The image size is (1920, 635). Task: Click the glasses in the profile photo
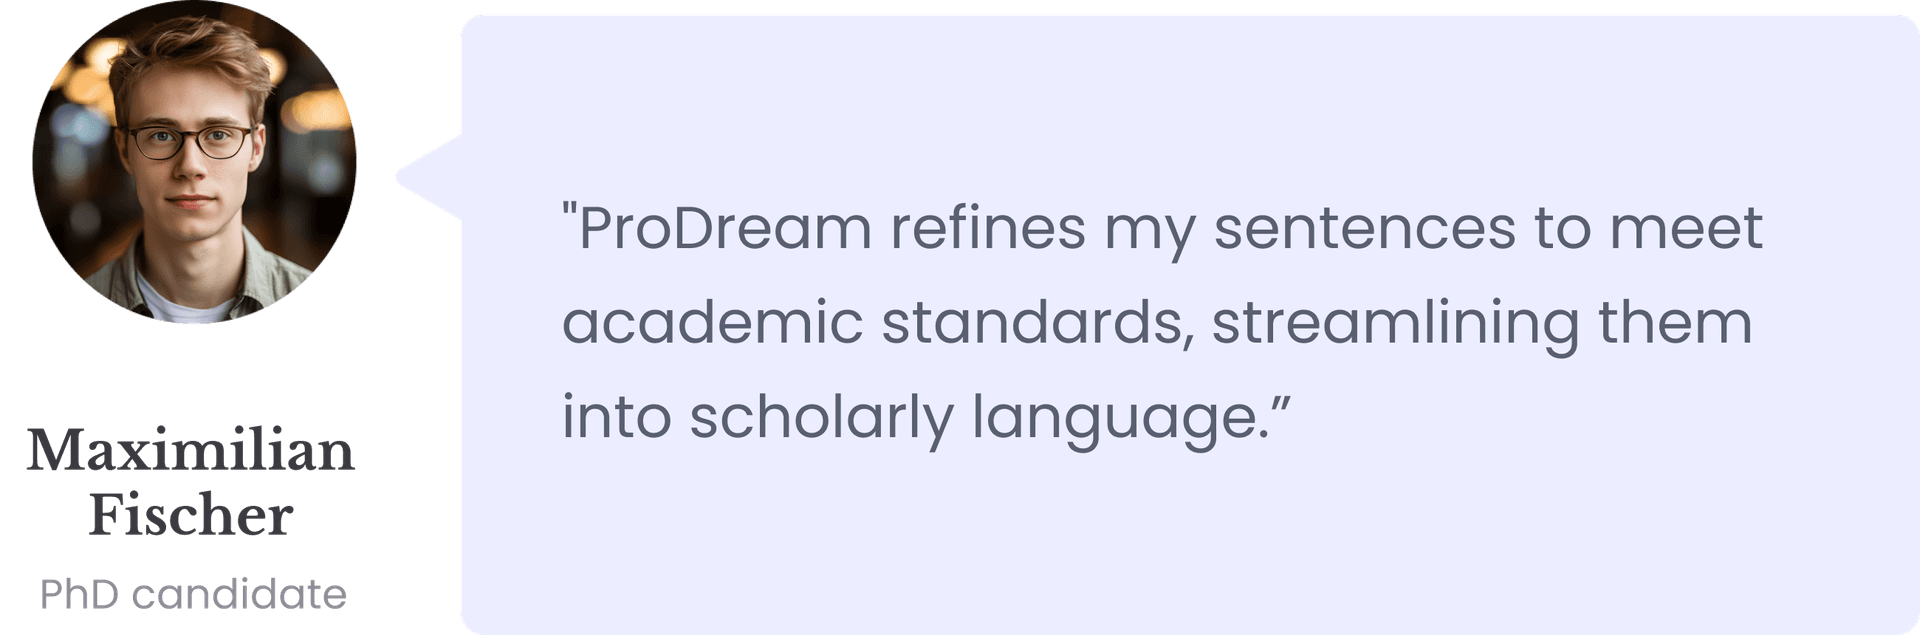190,142
